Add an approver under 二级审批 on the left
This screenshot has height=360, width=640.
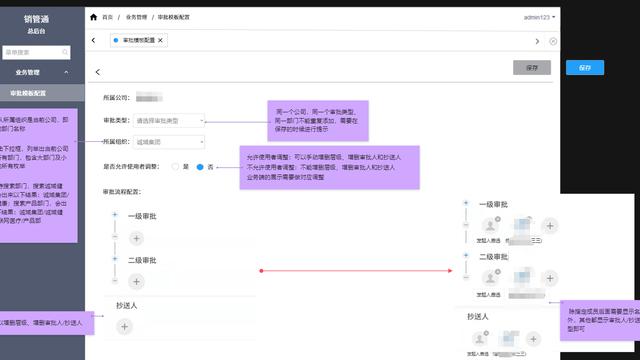(x=136, y=281)
